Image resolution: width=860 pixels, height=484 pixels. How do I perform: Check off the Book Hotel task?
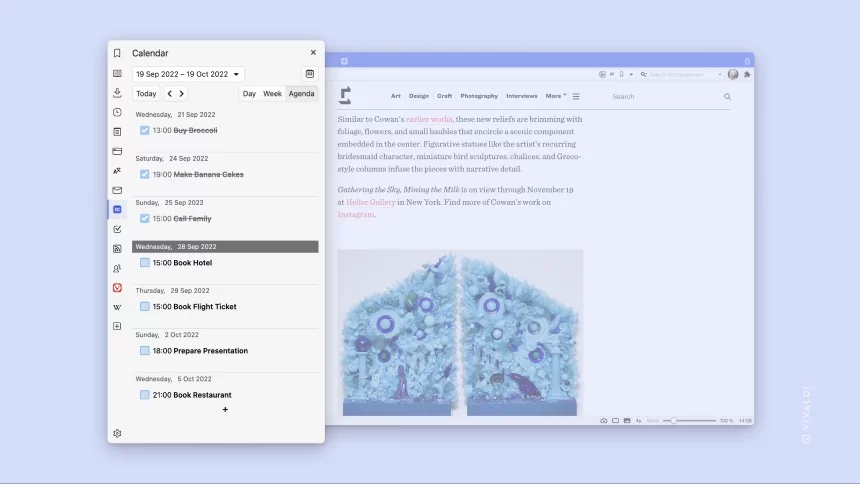point(144,262)
